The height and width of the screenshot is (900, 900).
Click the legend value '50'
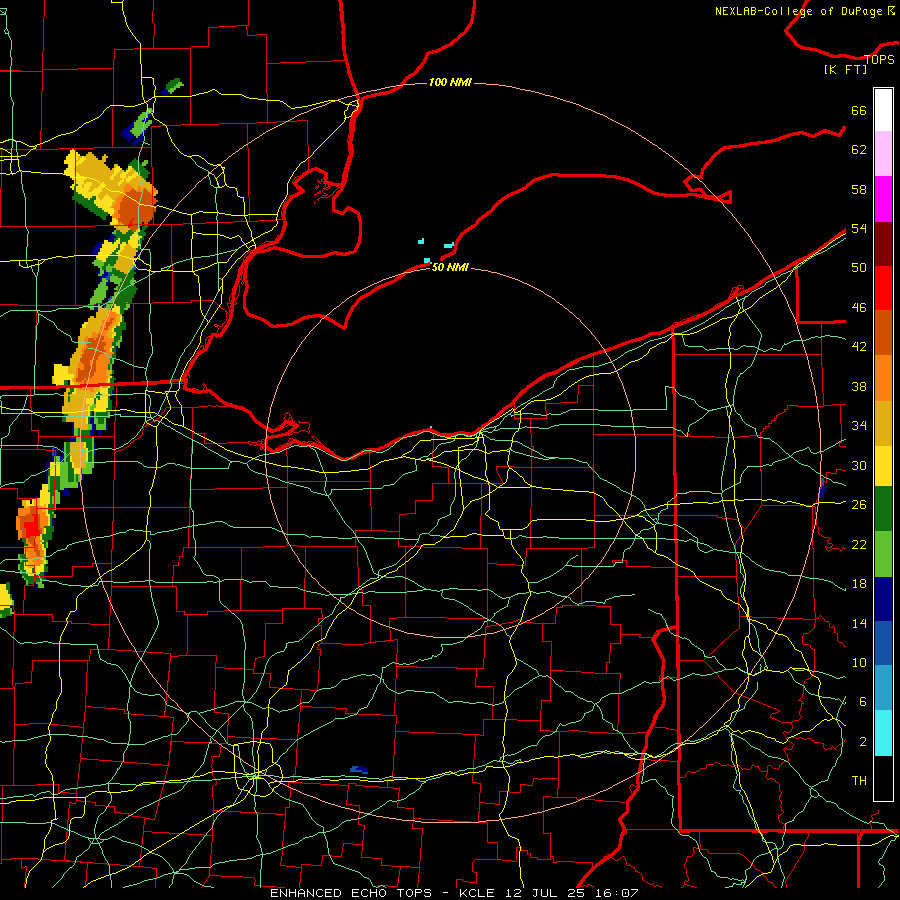click(x=859, y=267)
